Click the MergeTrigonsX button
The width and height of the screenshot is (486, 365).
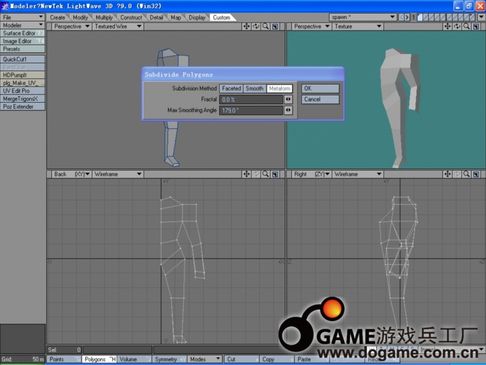(x=23, y=99)
